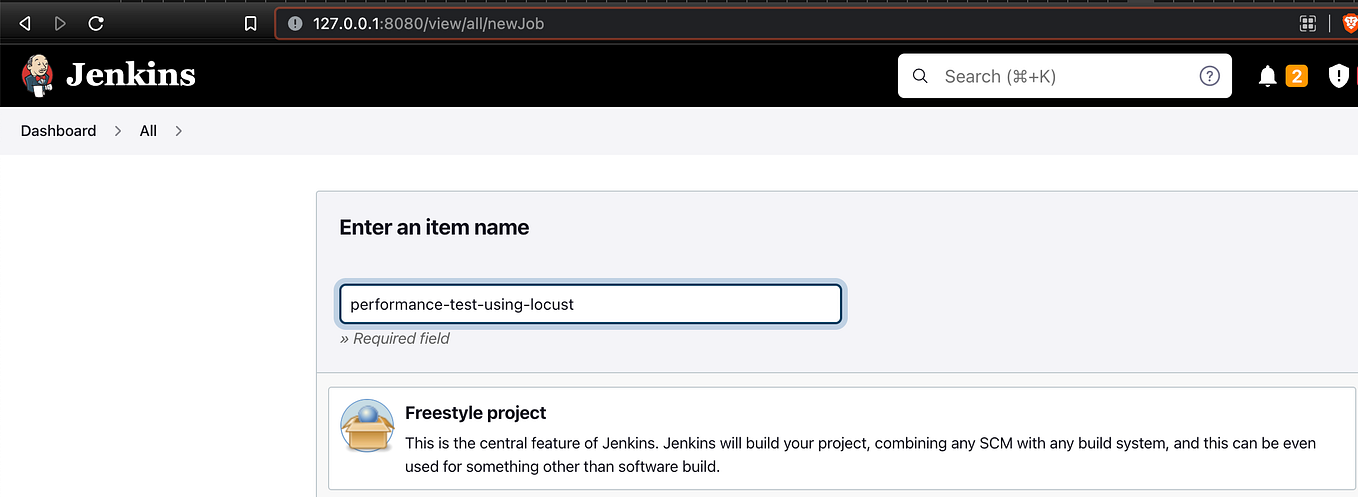Reload the page
Screen dimensions: 1358x497
point(96,23)
